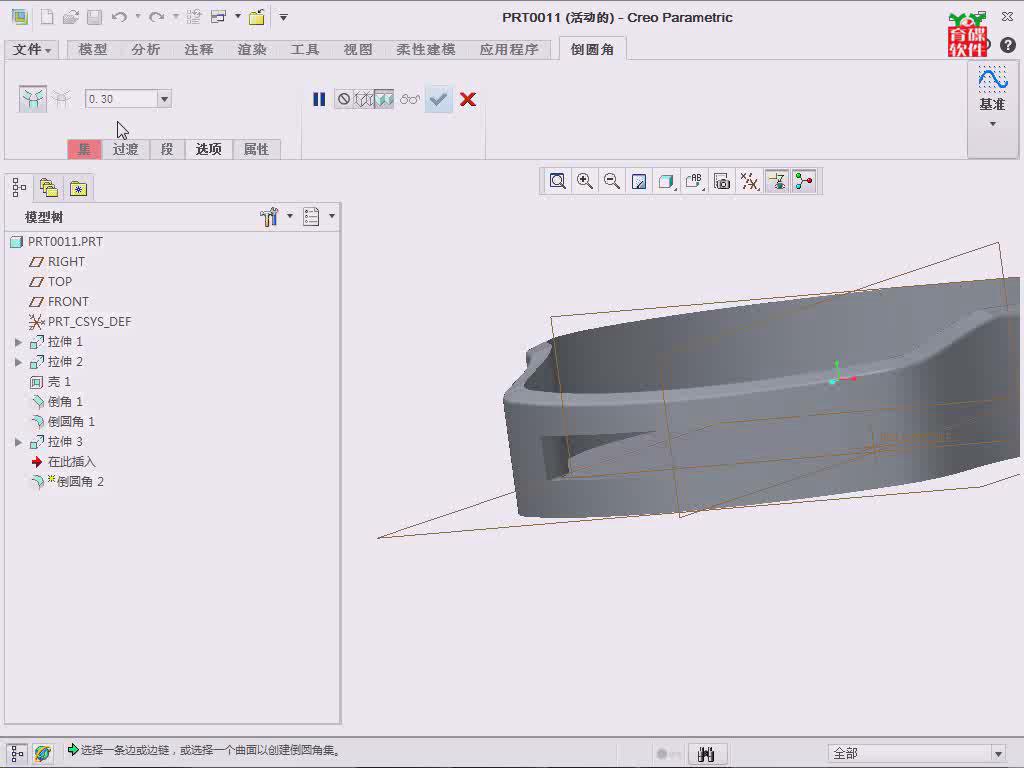The width and height of the screenshot is (1024, 768).
Task: Expand the 拉伸 3 feature node
Action: [x=18, y=442]
